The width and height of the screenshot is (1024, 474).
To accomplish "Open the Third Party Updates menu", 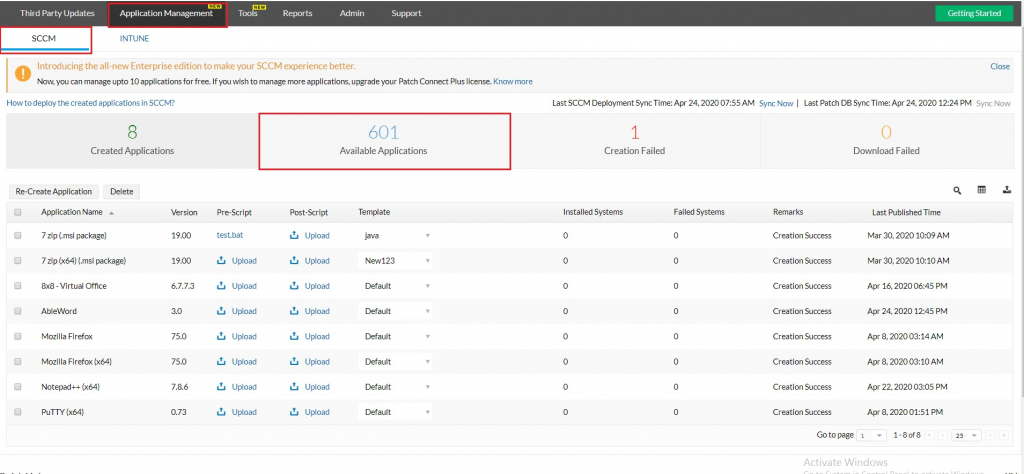I will pos(57,13).
